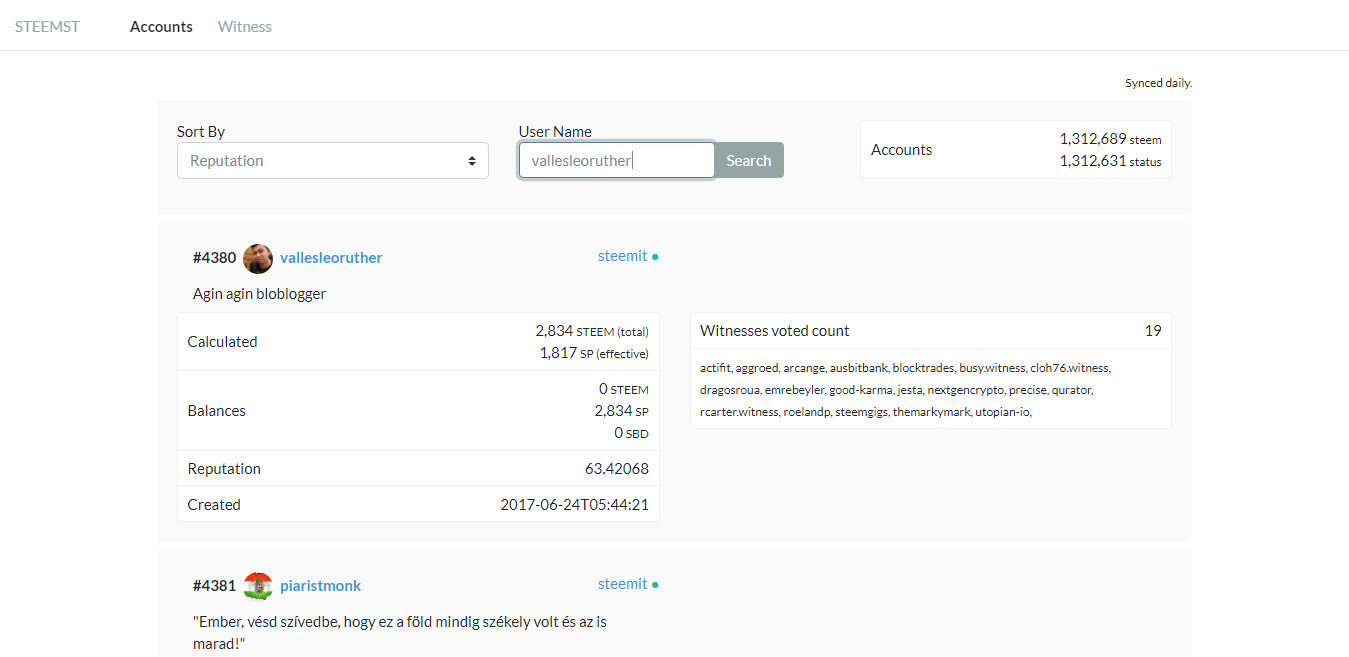This screenshot has width=1349, height=657.
Task: Click the Witnesses voted count header
Action: coord(931,331)
